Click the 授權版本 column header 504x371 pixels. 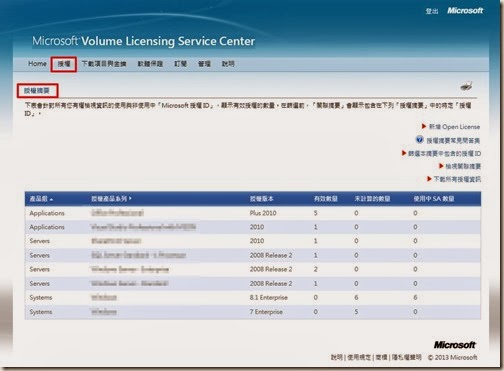(x=262, y=199)
